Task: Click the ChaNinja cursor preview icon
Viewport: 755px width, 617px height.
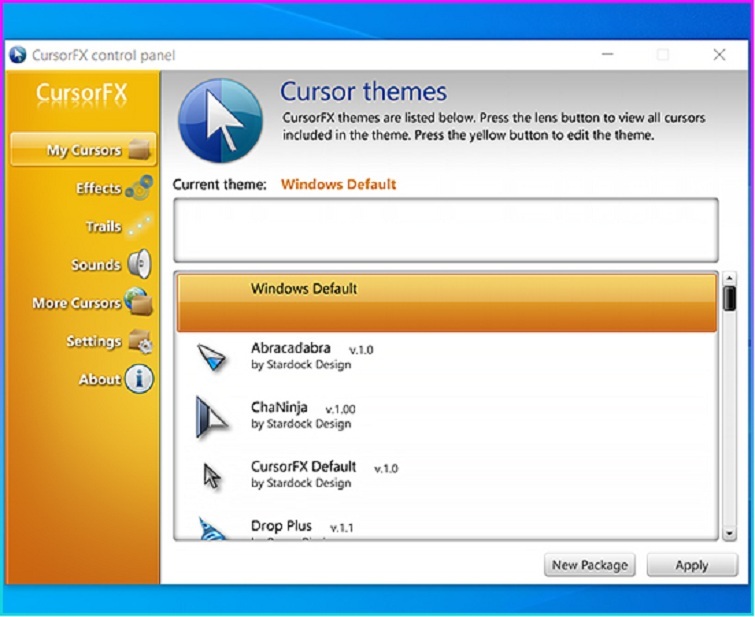Action: (212, 416)
